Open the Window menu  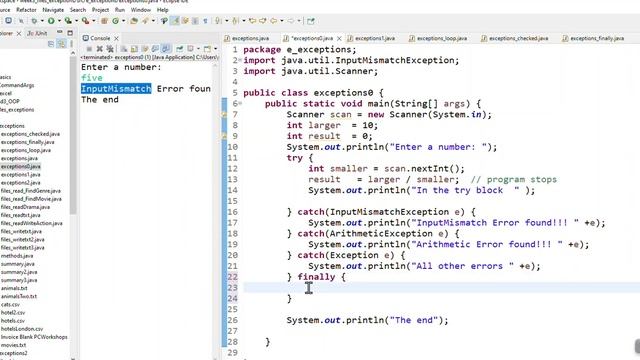tap(140, 10)
